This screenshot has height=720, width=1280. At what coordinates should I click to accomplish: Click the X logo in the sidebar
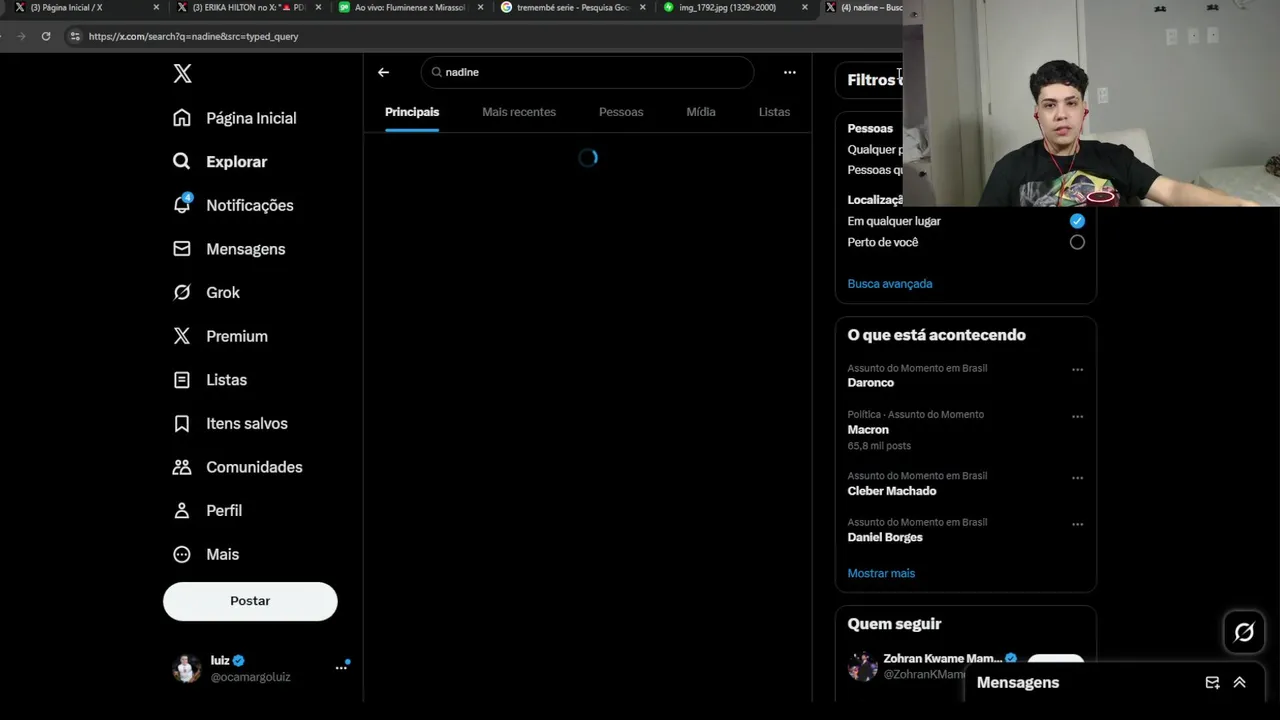coord(182,73)
